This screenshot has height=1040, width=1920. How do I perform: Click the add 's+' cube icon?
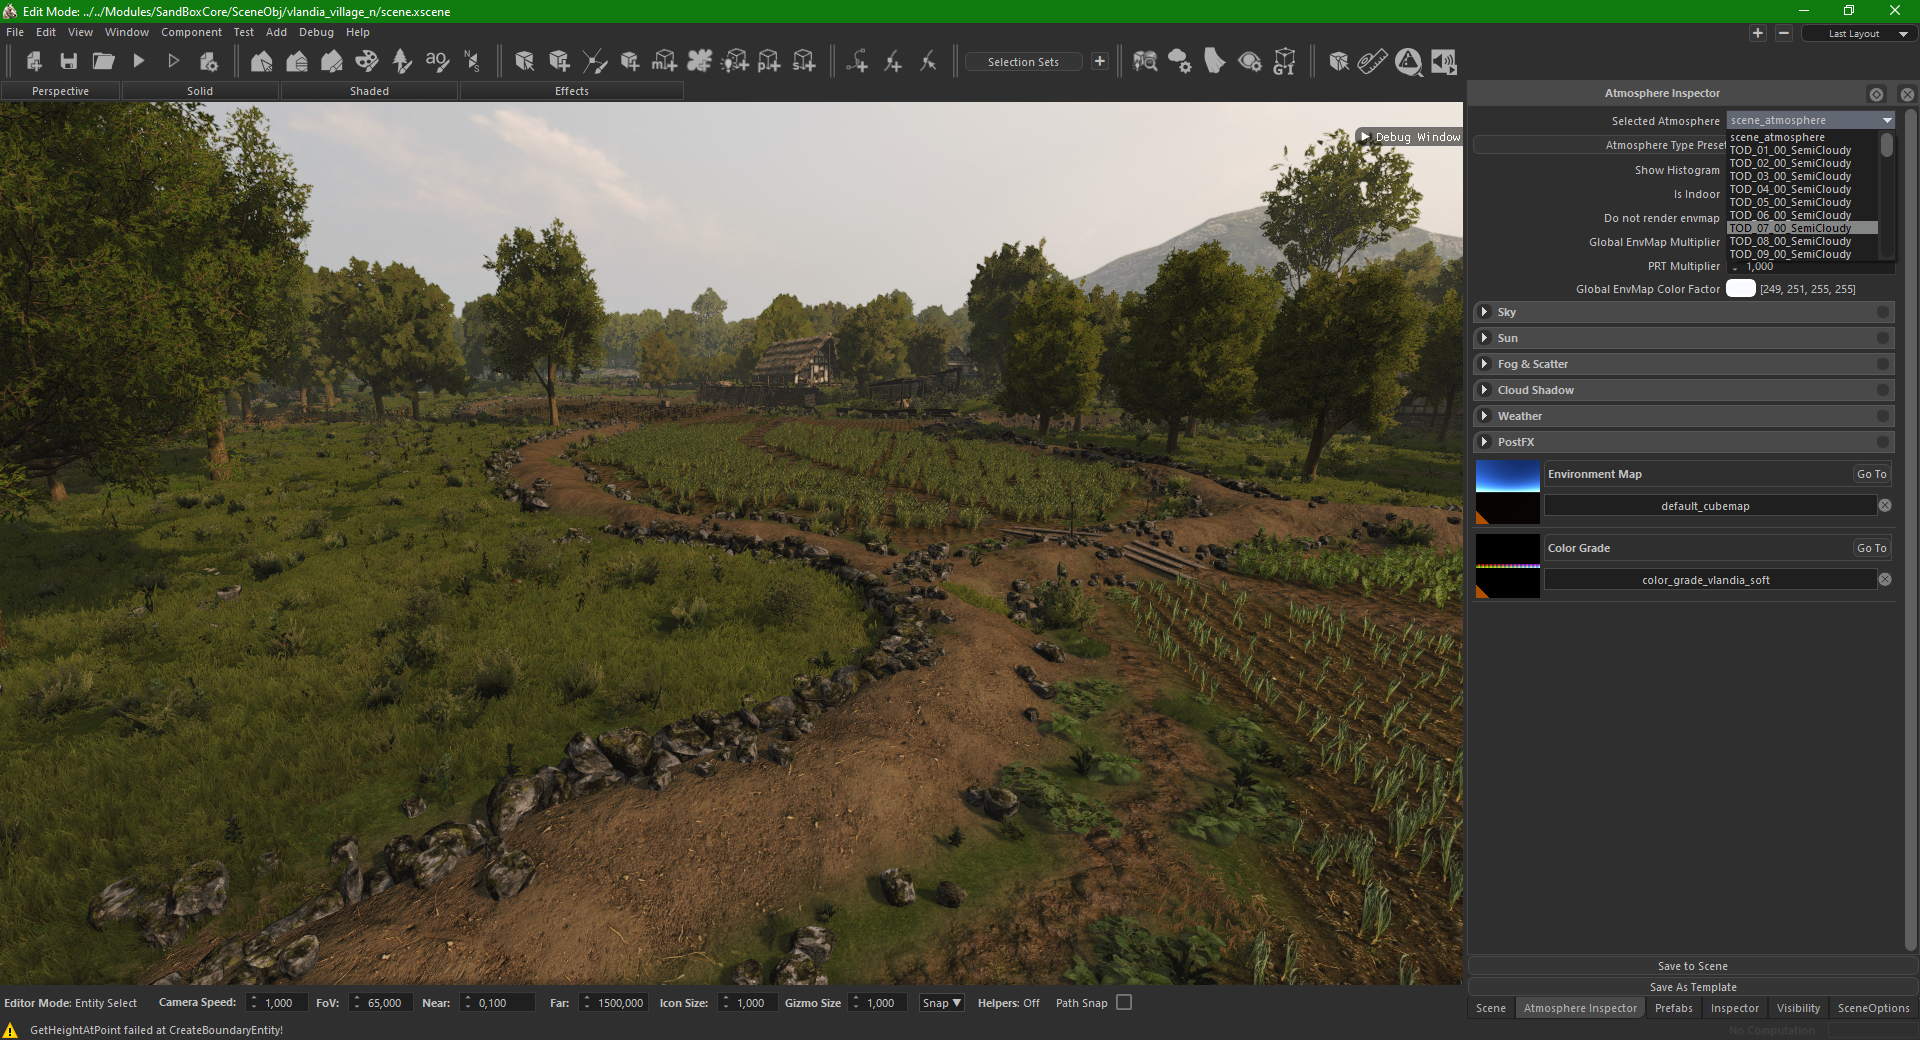[x=804, y=62]
